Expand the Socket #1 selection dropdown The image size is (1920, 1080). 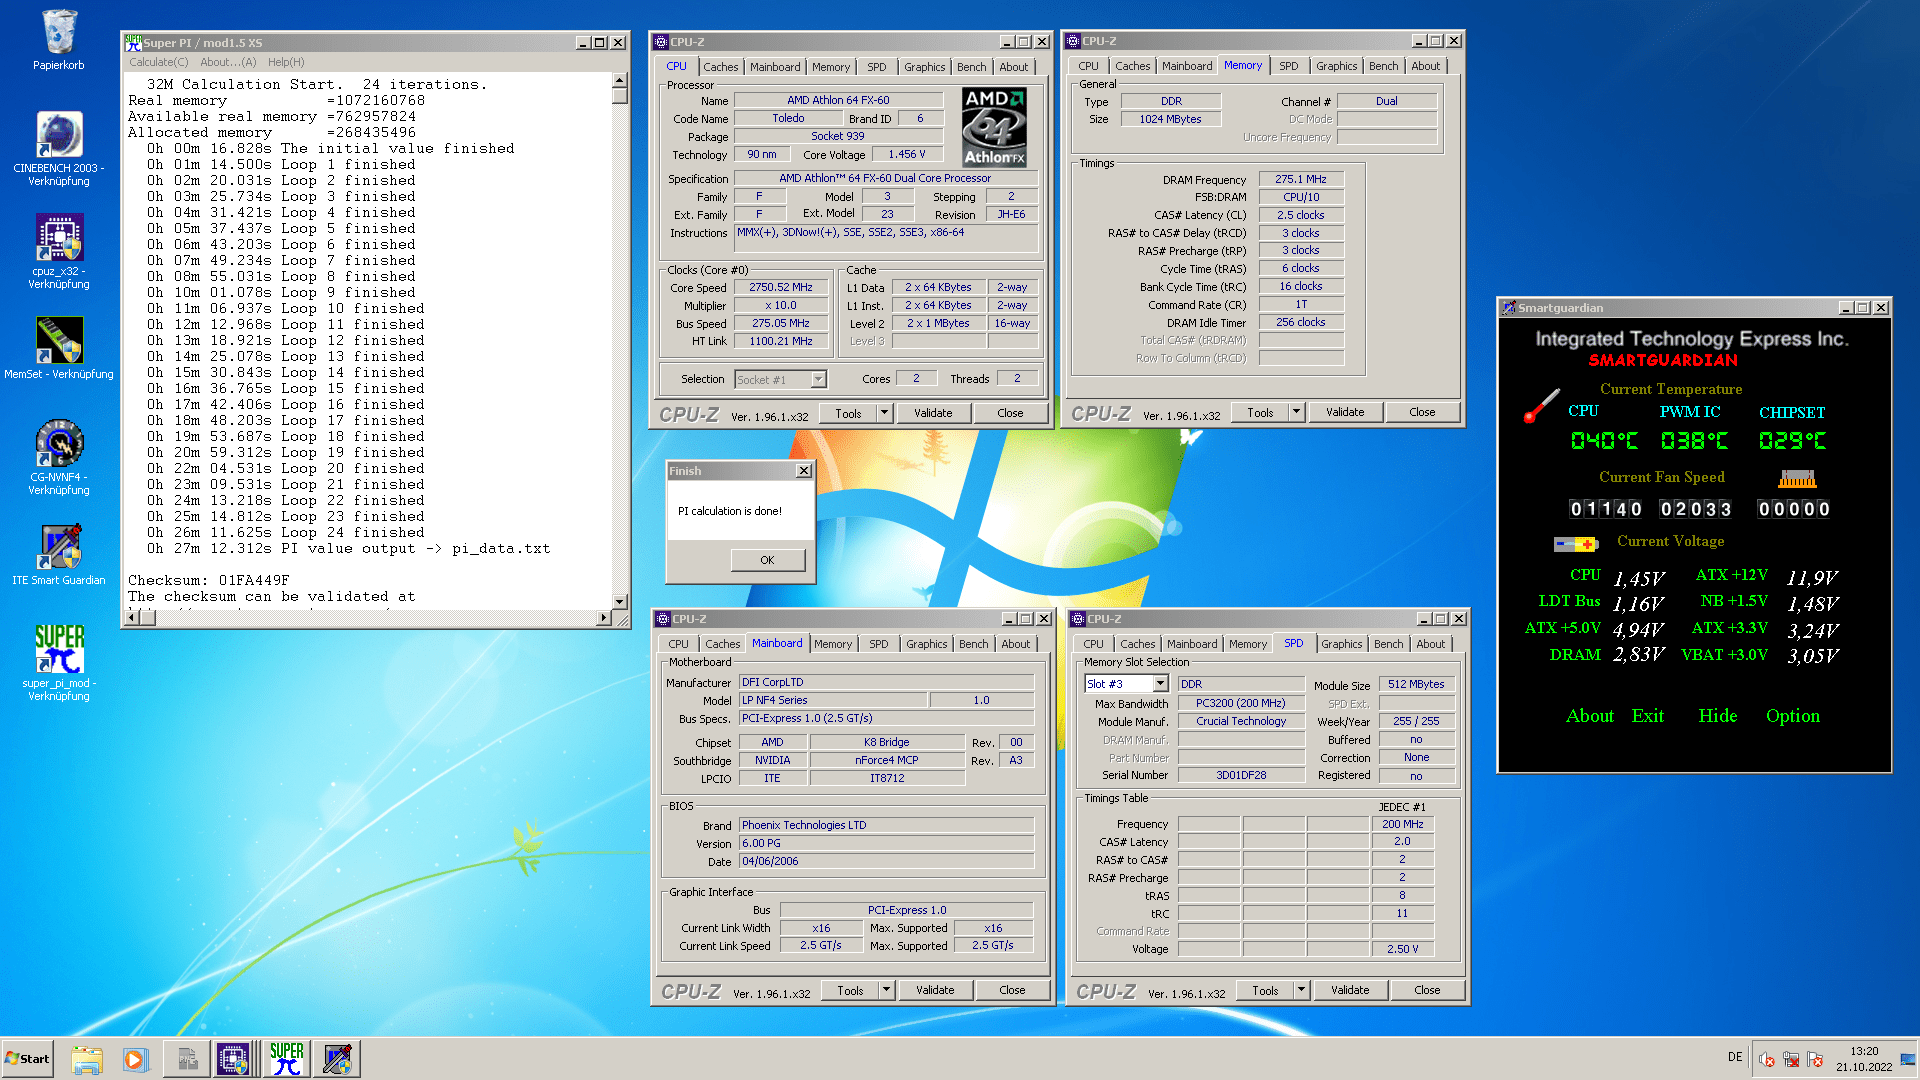point(818,380)
